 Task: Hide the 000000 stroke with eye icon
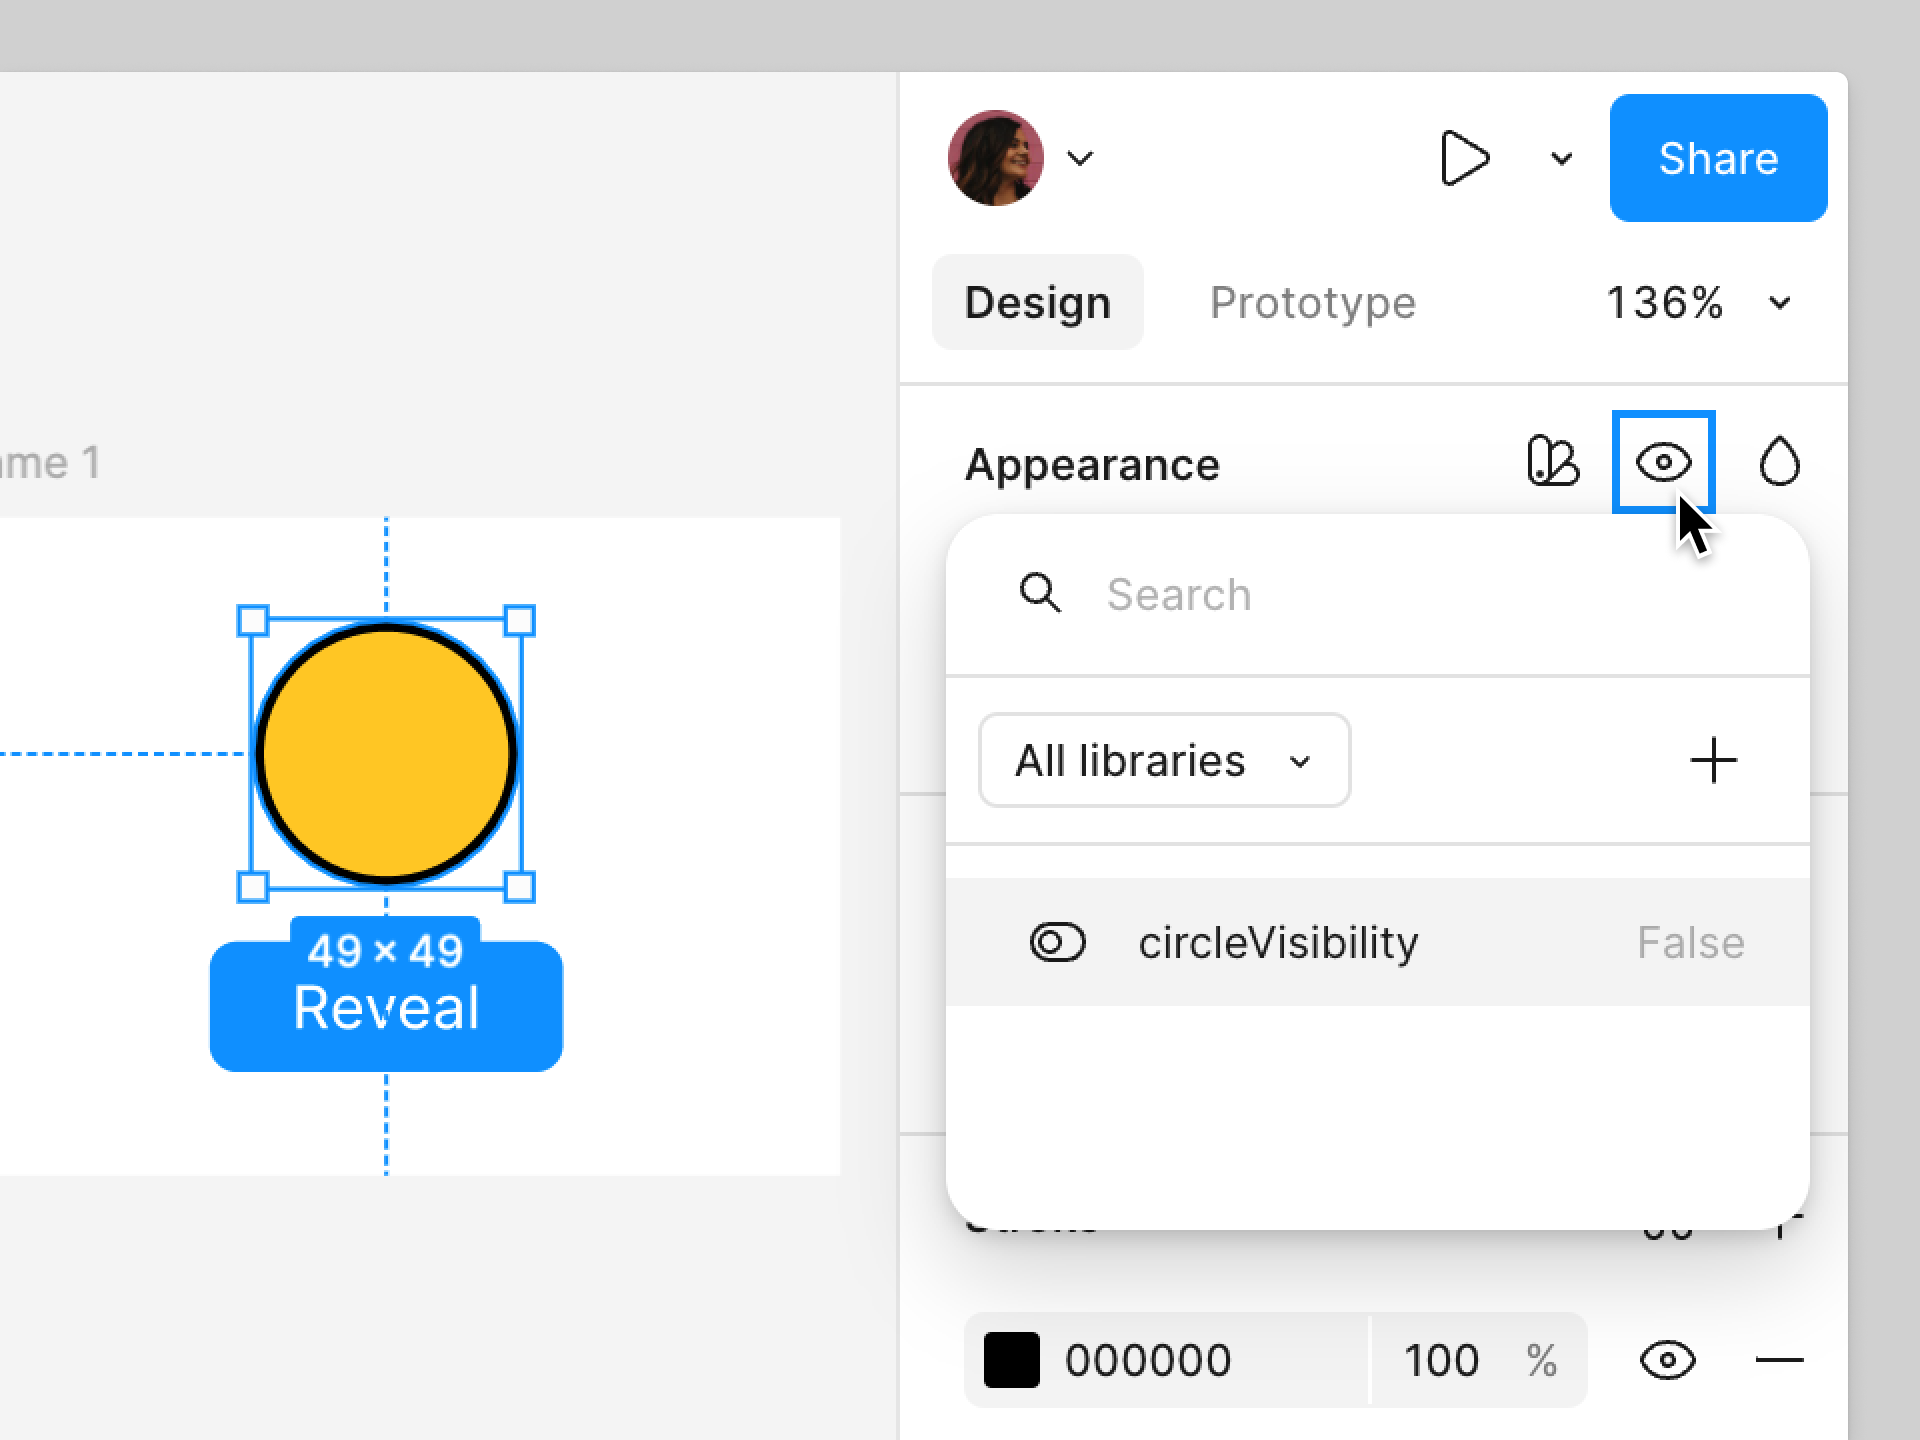point(1667,1360)
